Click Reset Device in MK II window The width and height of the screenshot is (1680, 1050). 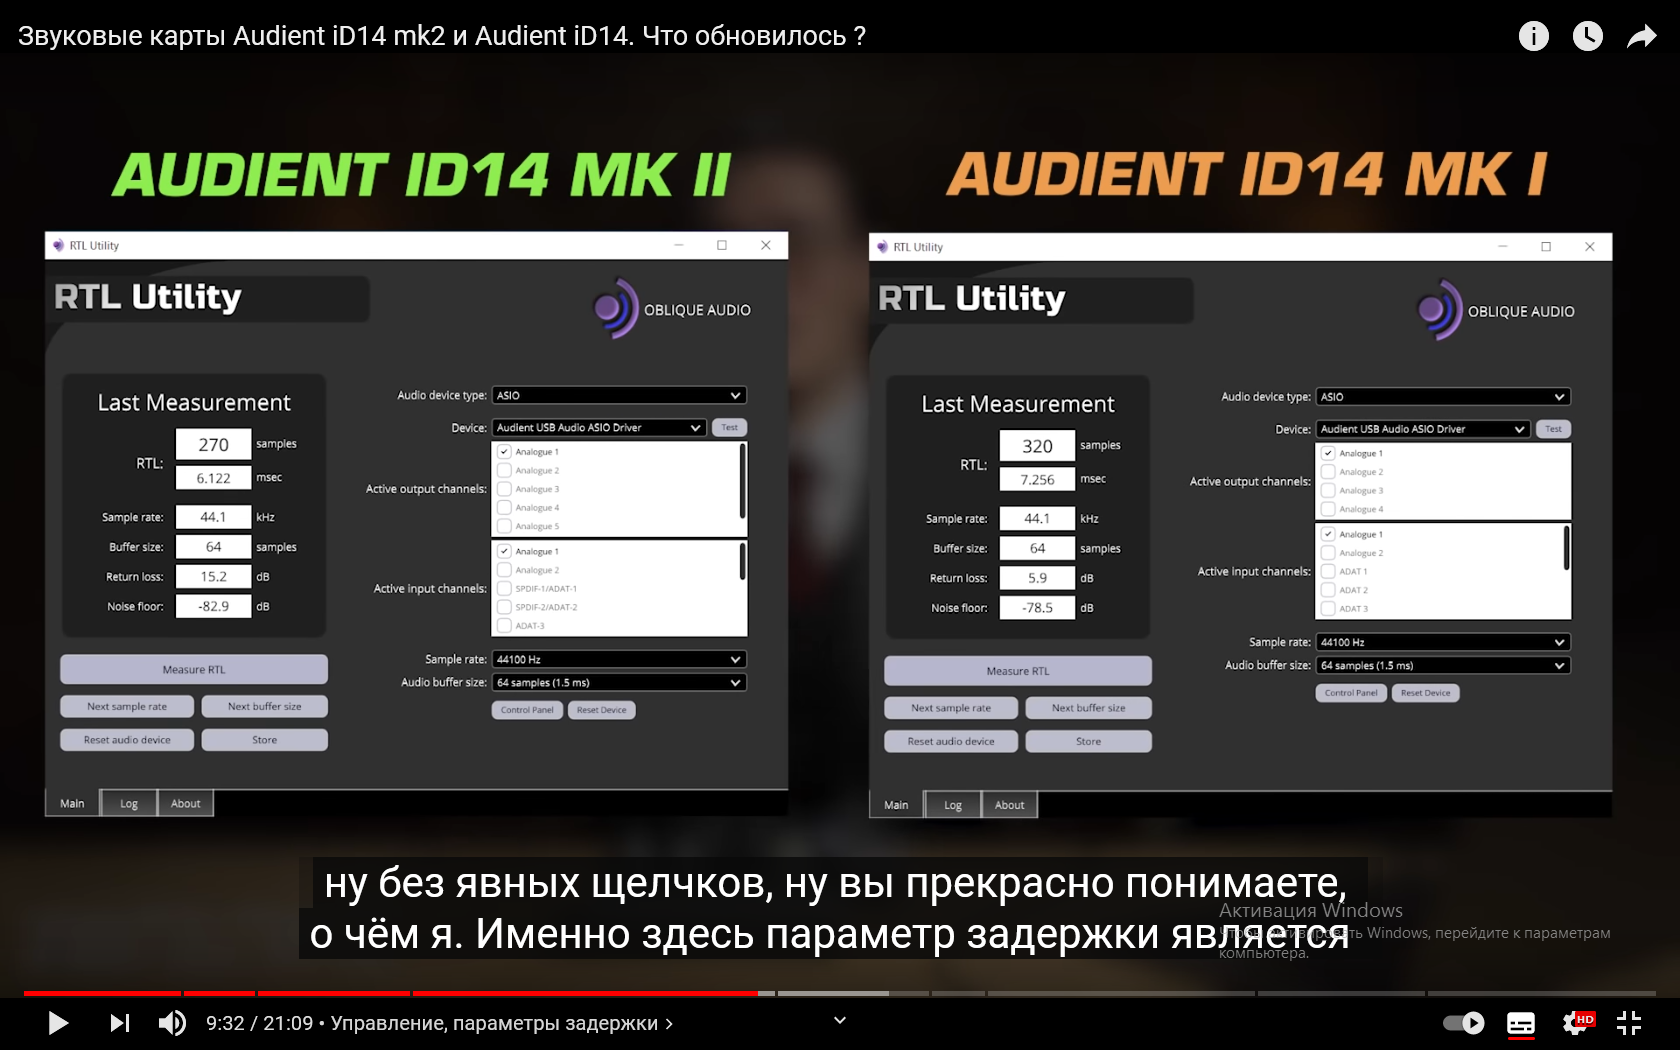pyautogui.click(x=602, y=710)
